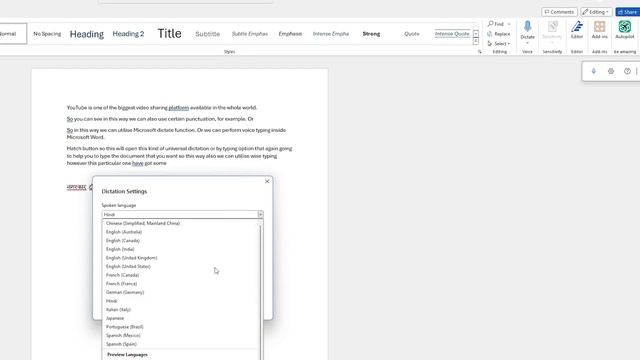
Task: Click the underlined word "have" in document
Action: tap(138, 163)
